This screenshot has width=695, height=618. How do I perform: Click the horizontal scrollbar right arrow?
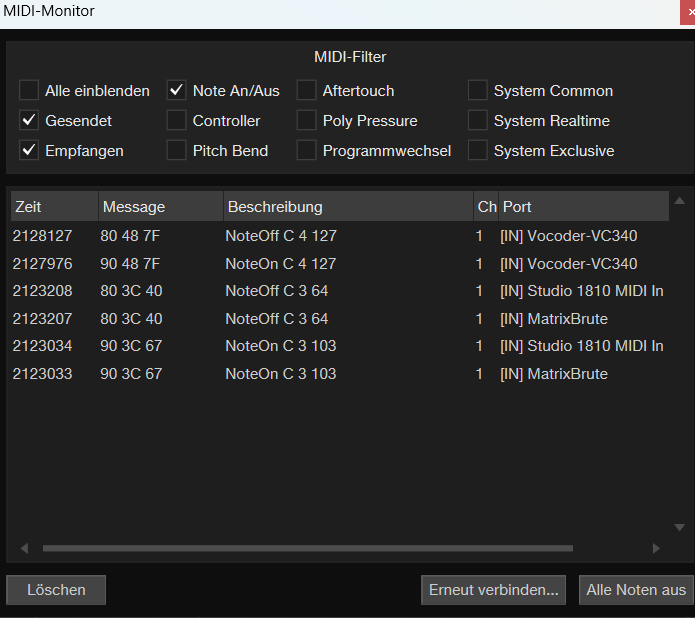656,548
